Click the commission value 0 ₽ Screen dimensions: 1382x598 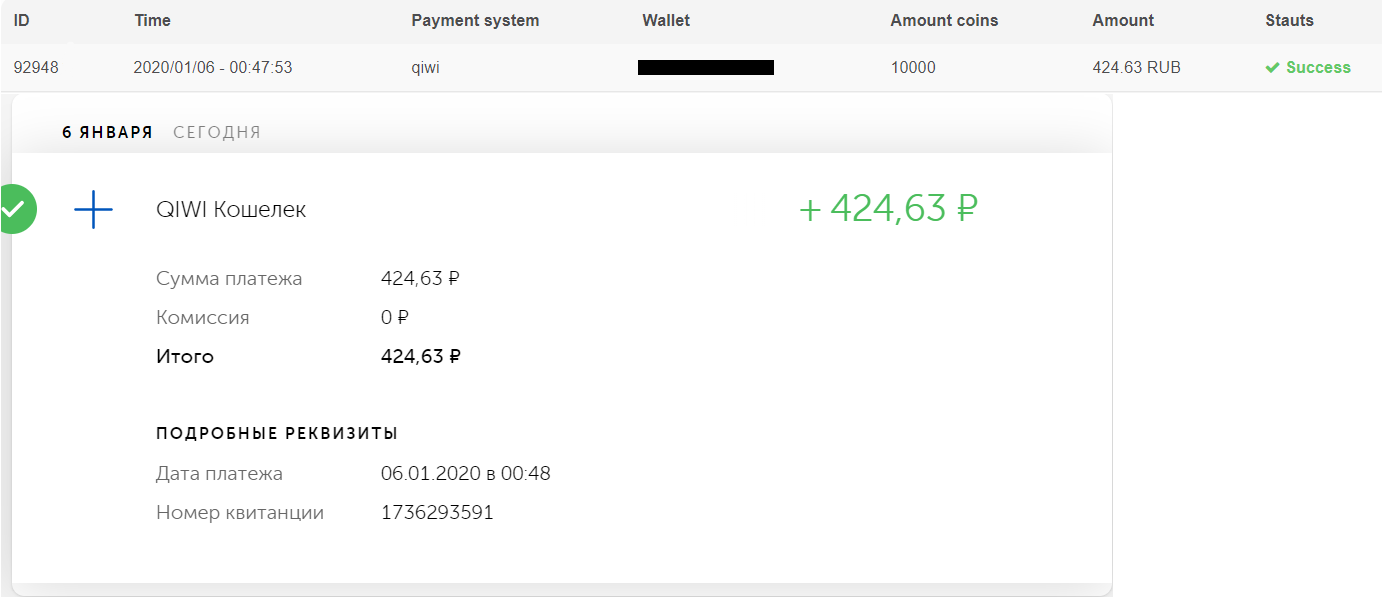click(x=395, y=318)
